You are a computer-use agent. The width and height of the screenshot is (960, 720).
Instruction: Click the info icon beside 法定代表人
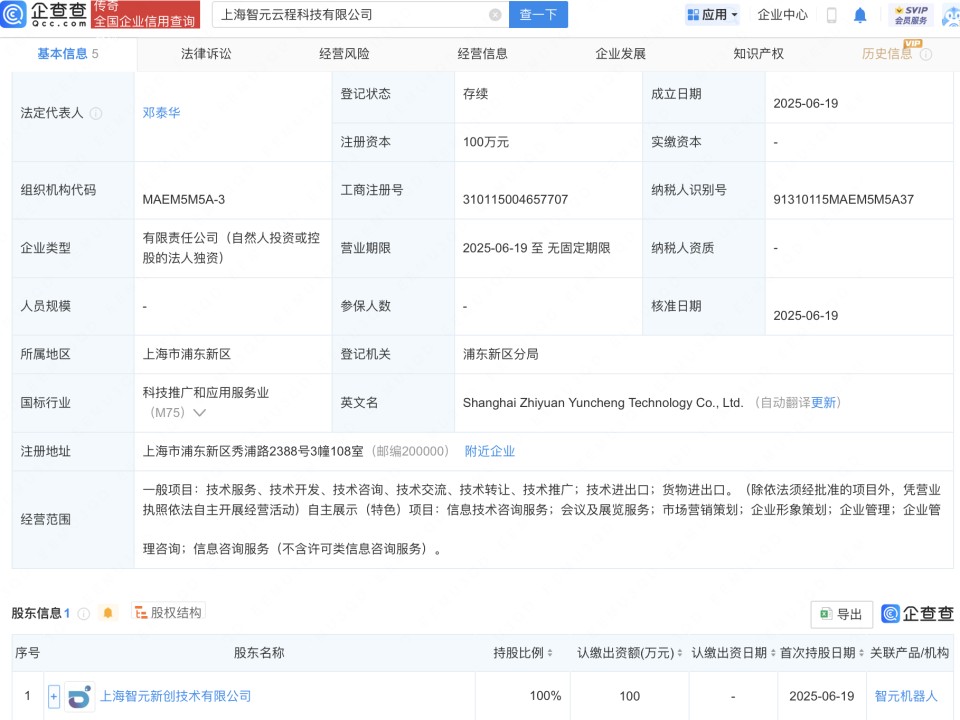[96, 113]
